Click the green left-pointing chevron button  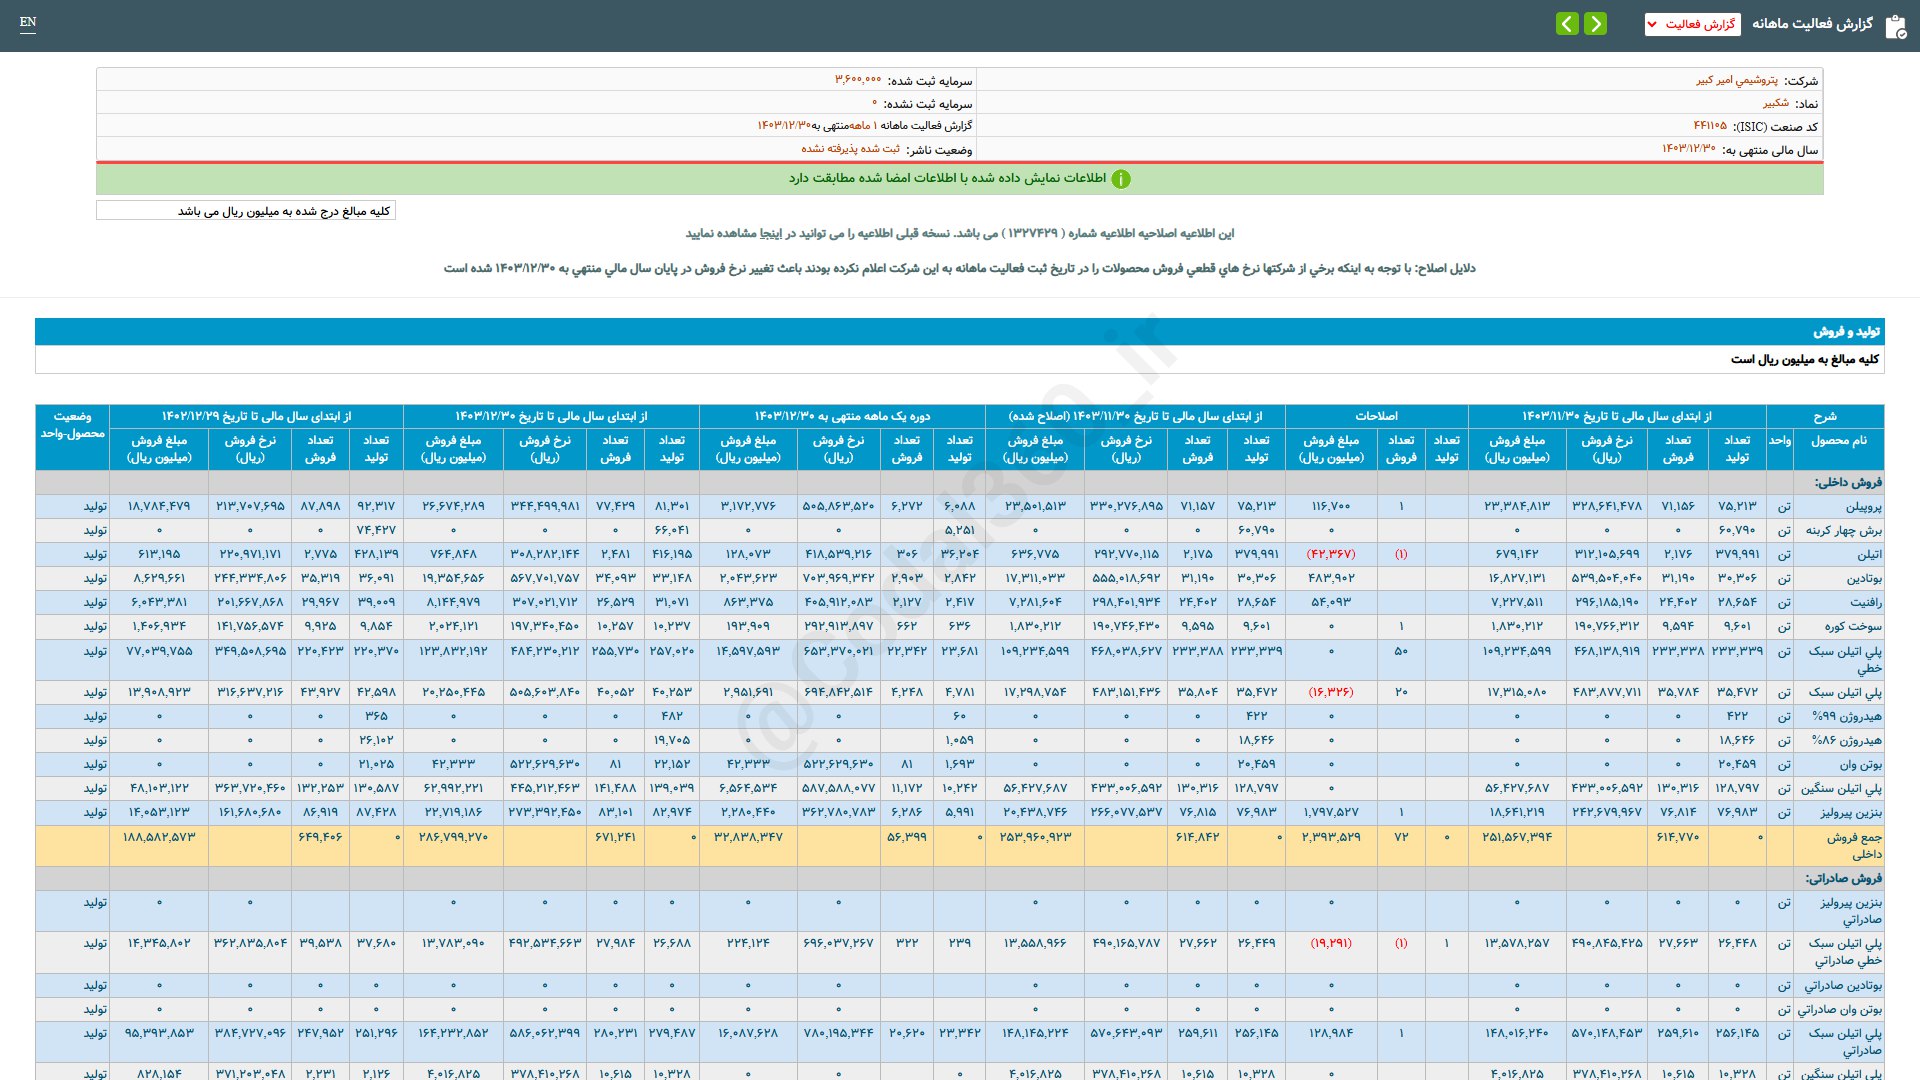pos(1567,23)
